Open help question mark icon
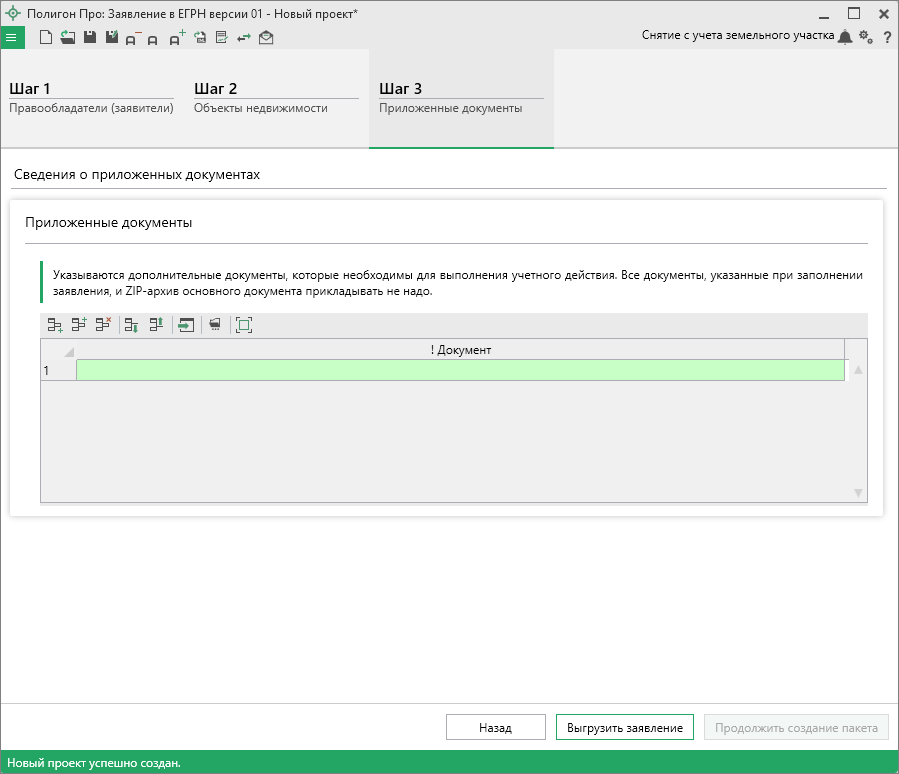The height and width of the screenshot is (774, 899). click(886, 37)
